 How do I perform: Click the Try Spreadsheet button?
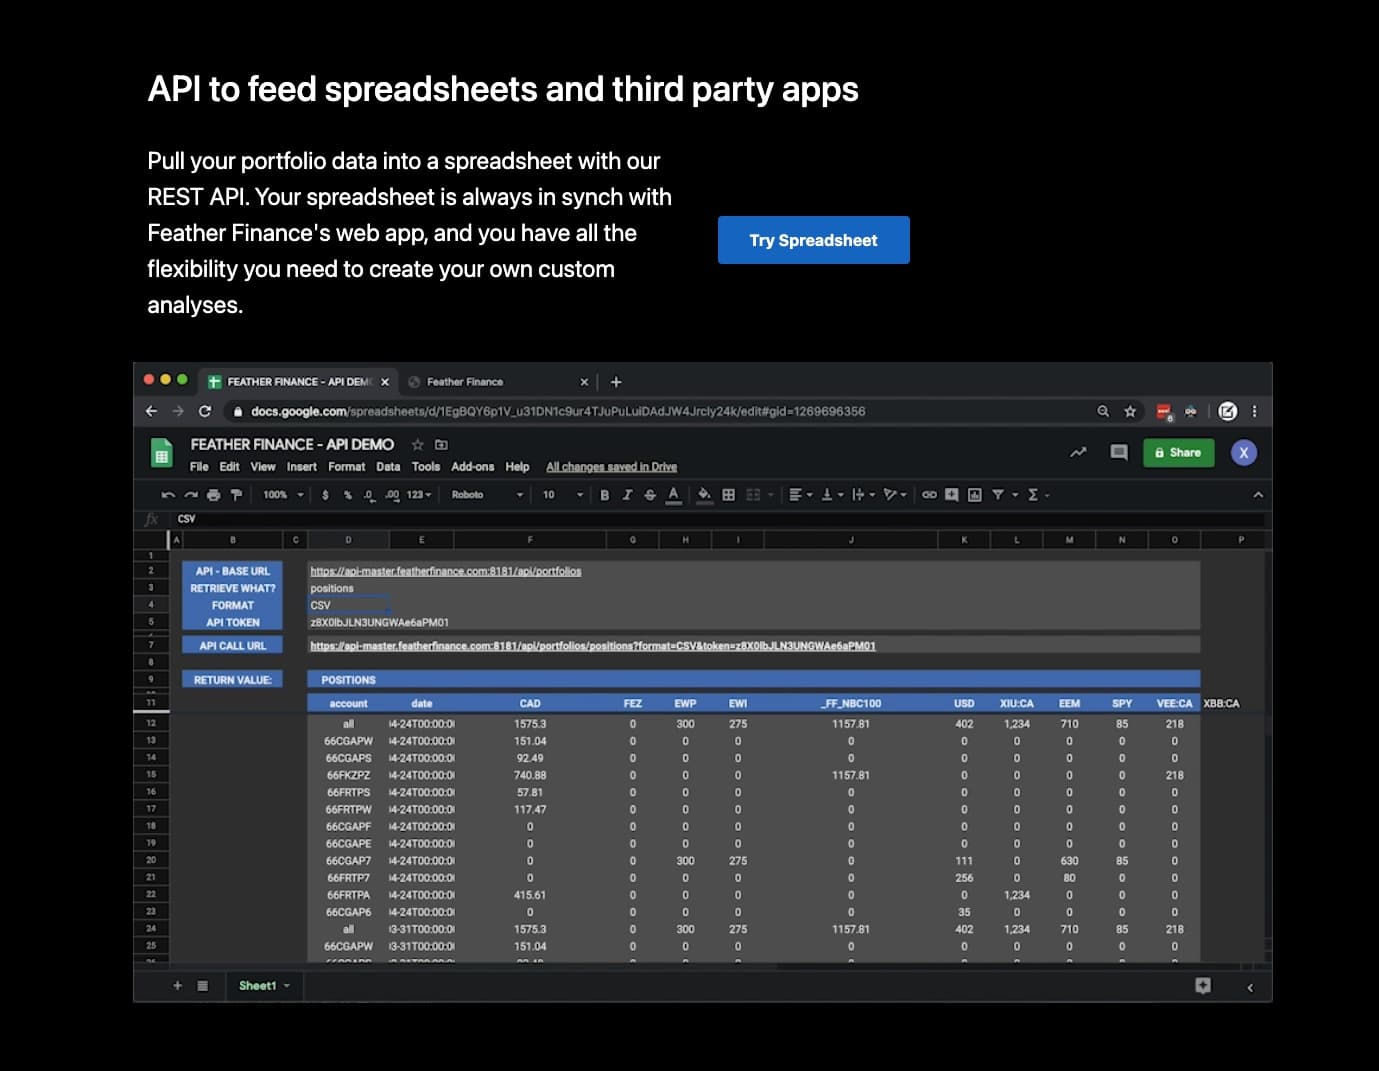coord(813,240)
